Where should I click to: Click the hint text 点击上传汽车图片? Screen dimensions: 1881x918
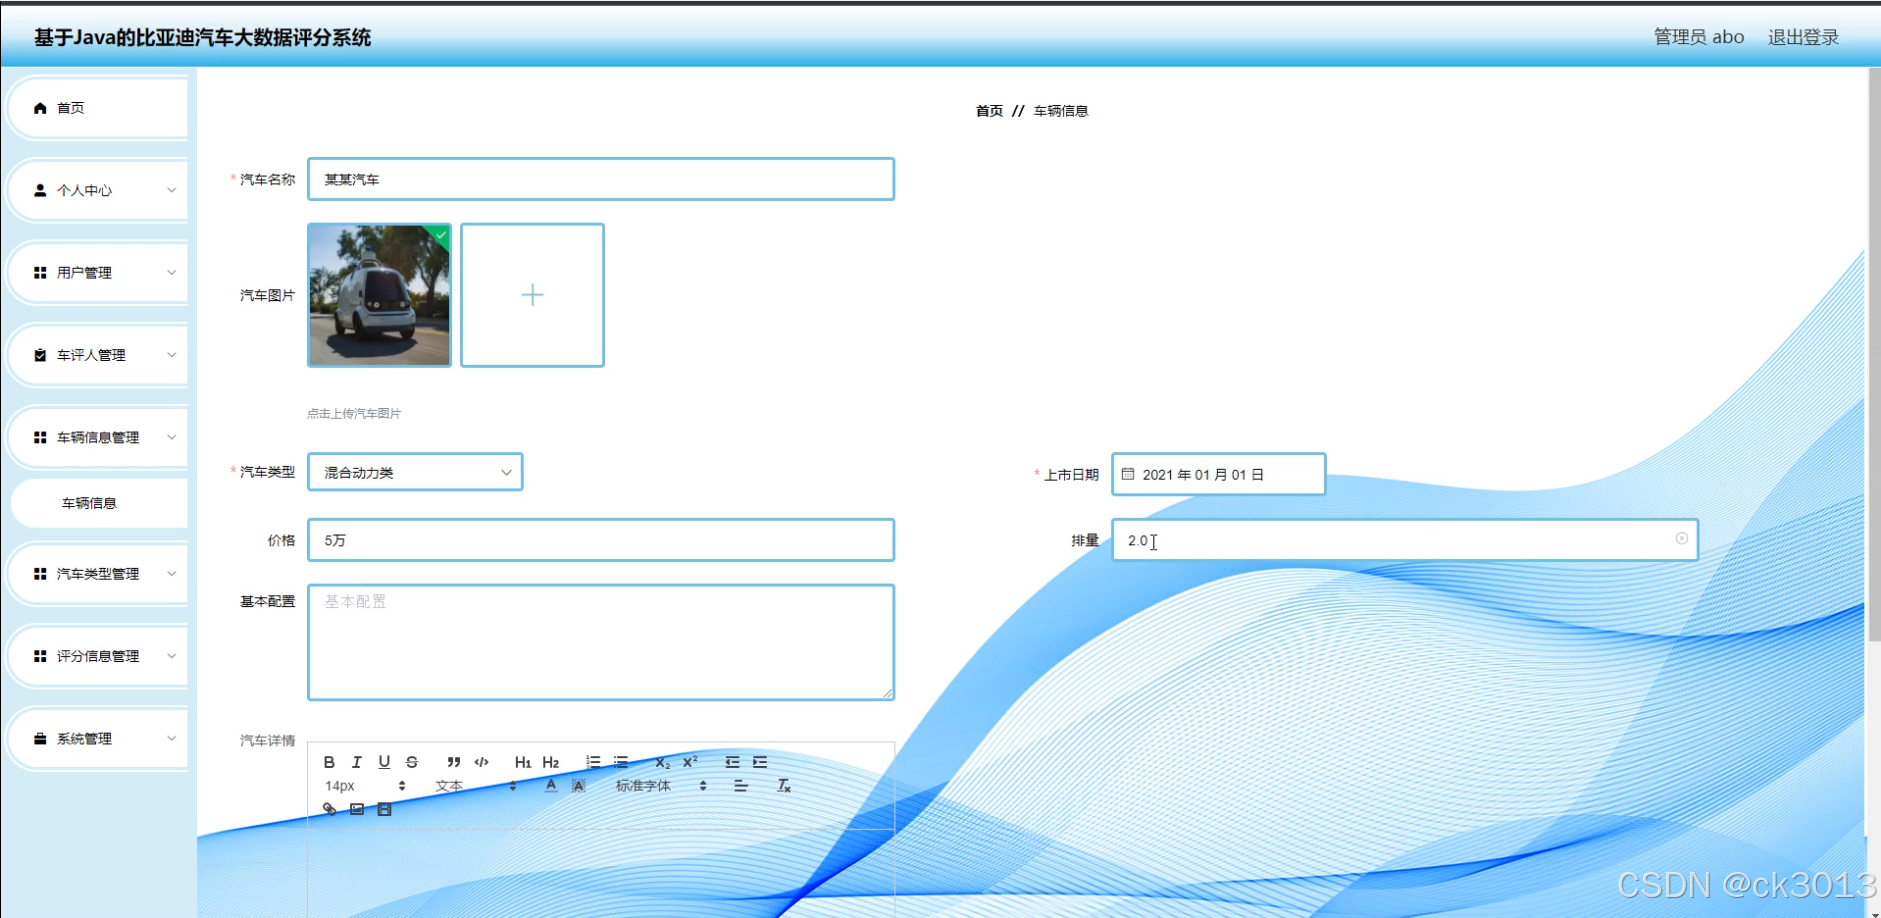pyautogui.click(x=354, y=413)
